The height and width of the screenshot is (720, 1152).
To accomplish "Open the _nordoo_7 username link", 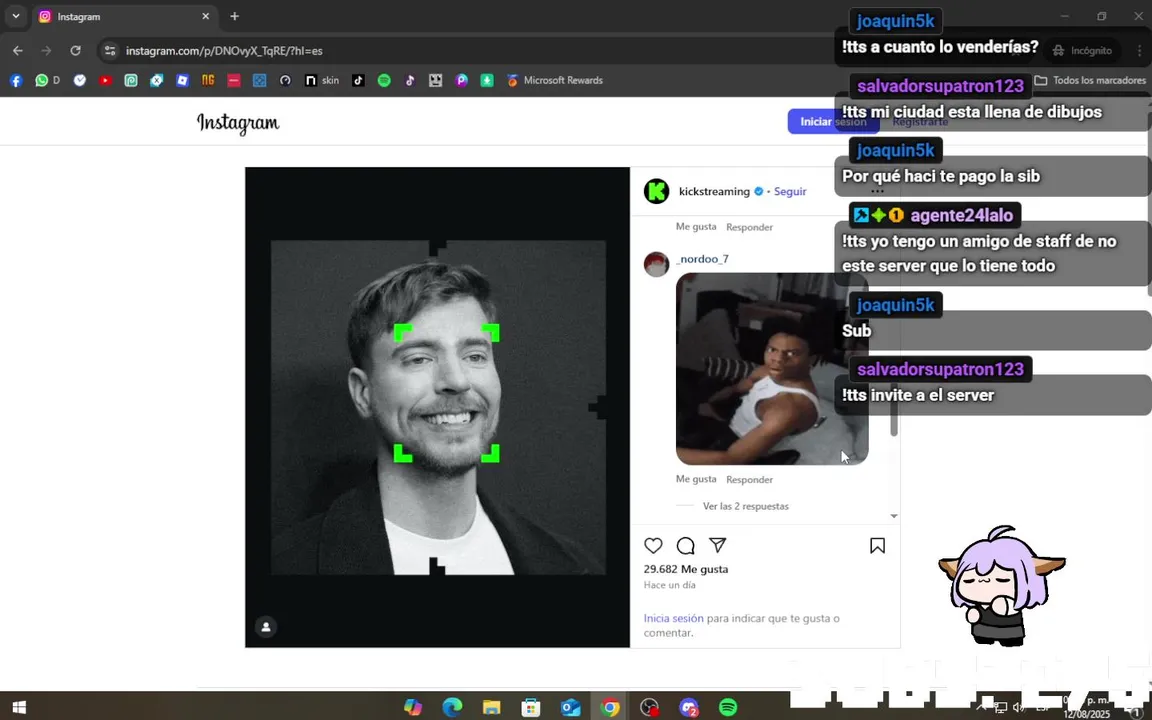I will click(x=702, y=259).
